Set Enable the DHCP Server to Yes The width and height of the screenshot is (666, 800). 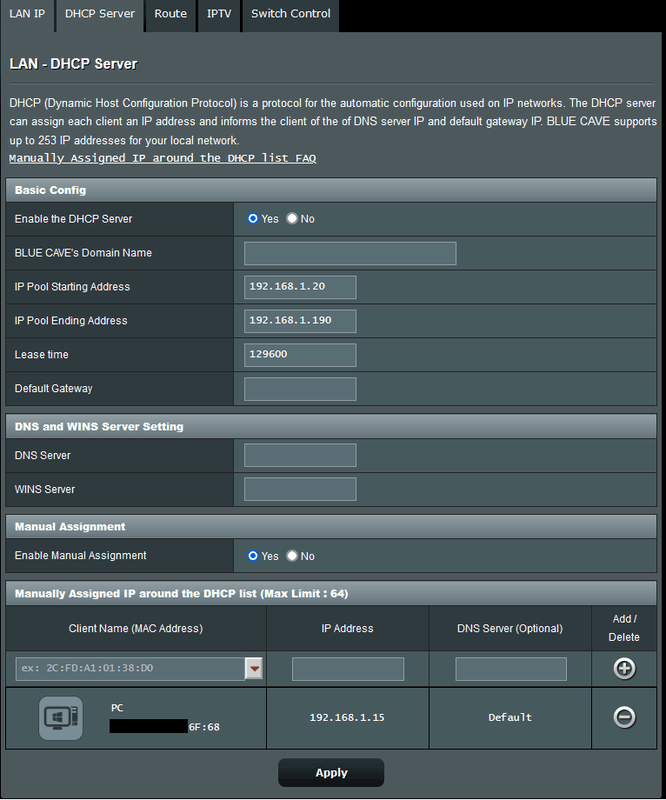[253, 218]
